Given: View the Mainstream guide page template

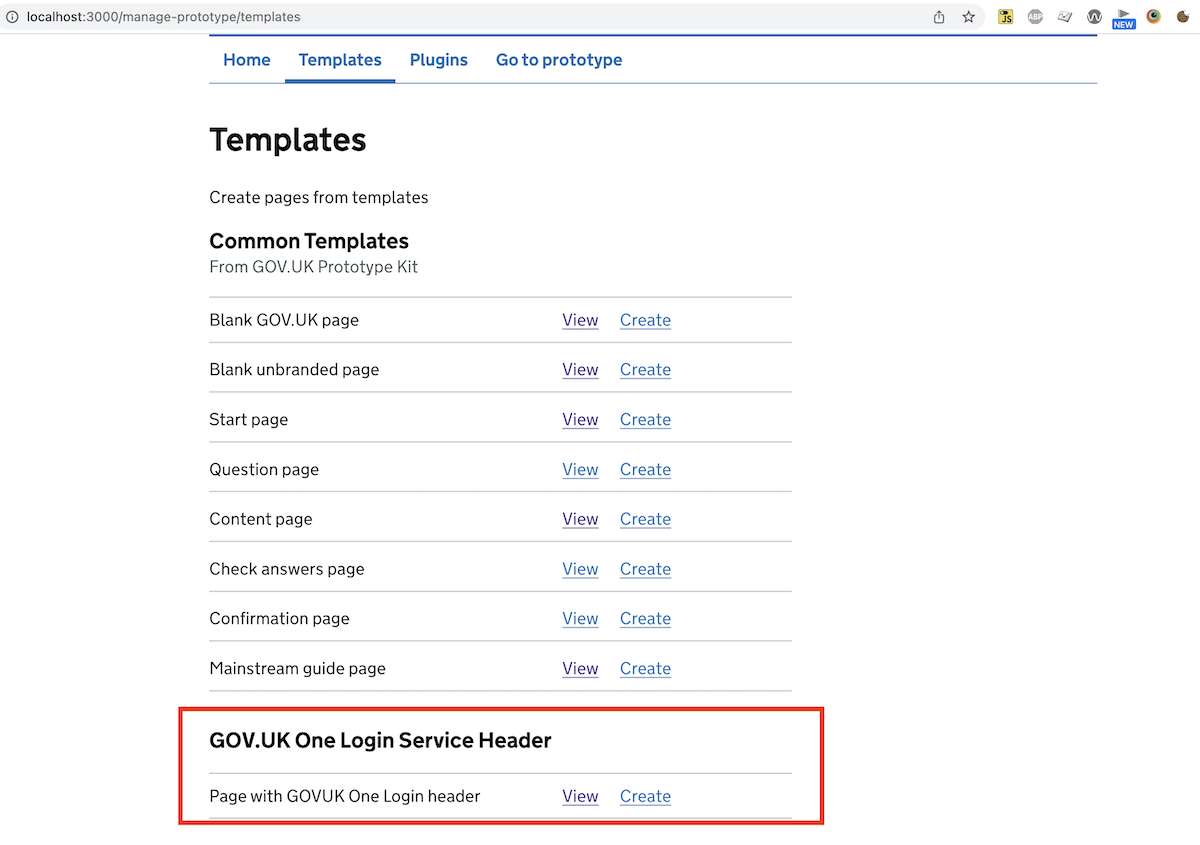Looking at the screenshot, I should coord(580,668).
